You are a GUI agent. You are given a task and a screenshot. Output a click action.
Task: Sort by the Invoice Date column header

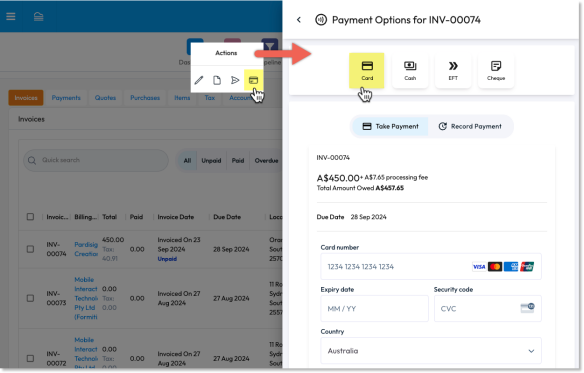click(x=176, y=217)
